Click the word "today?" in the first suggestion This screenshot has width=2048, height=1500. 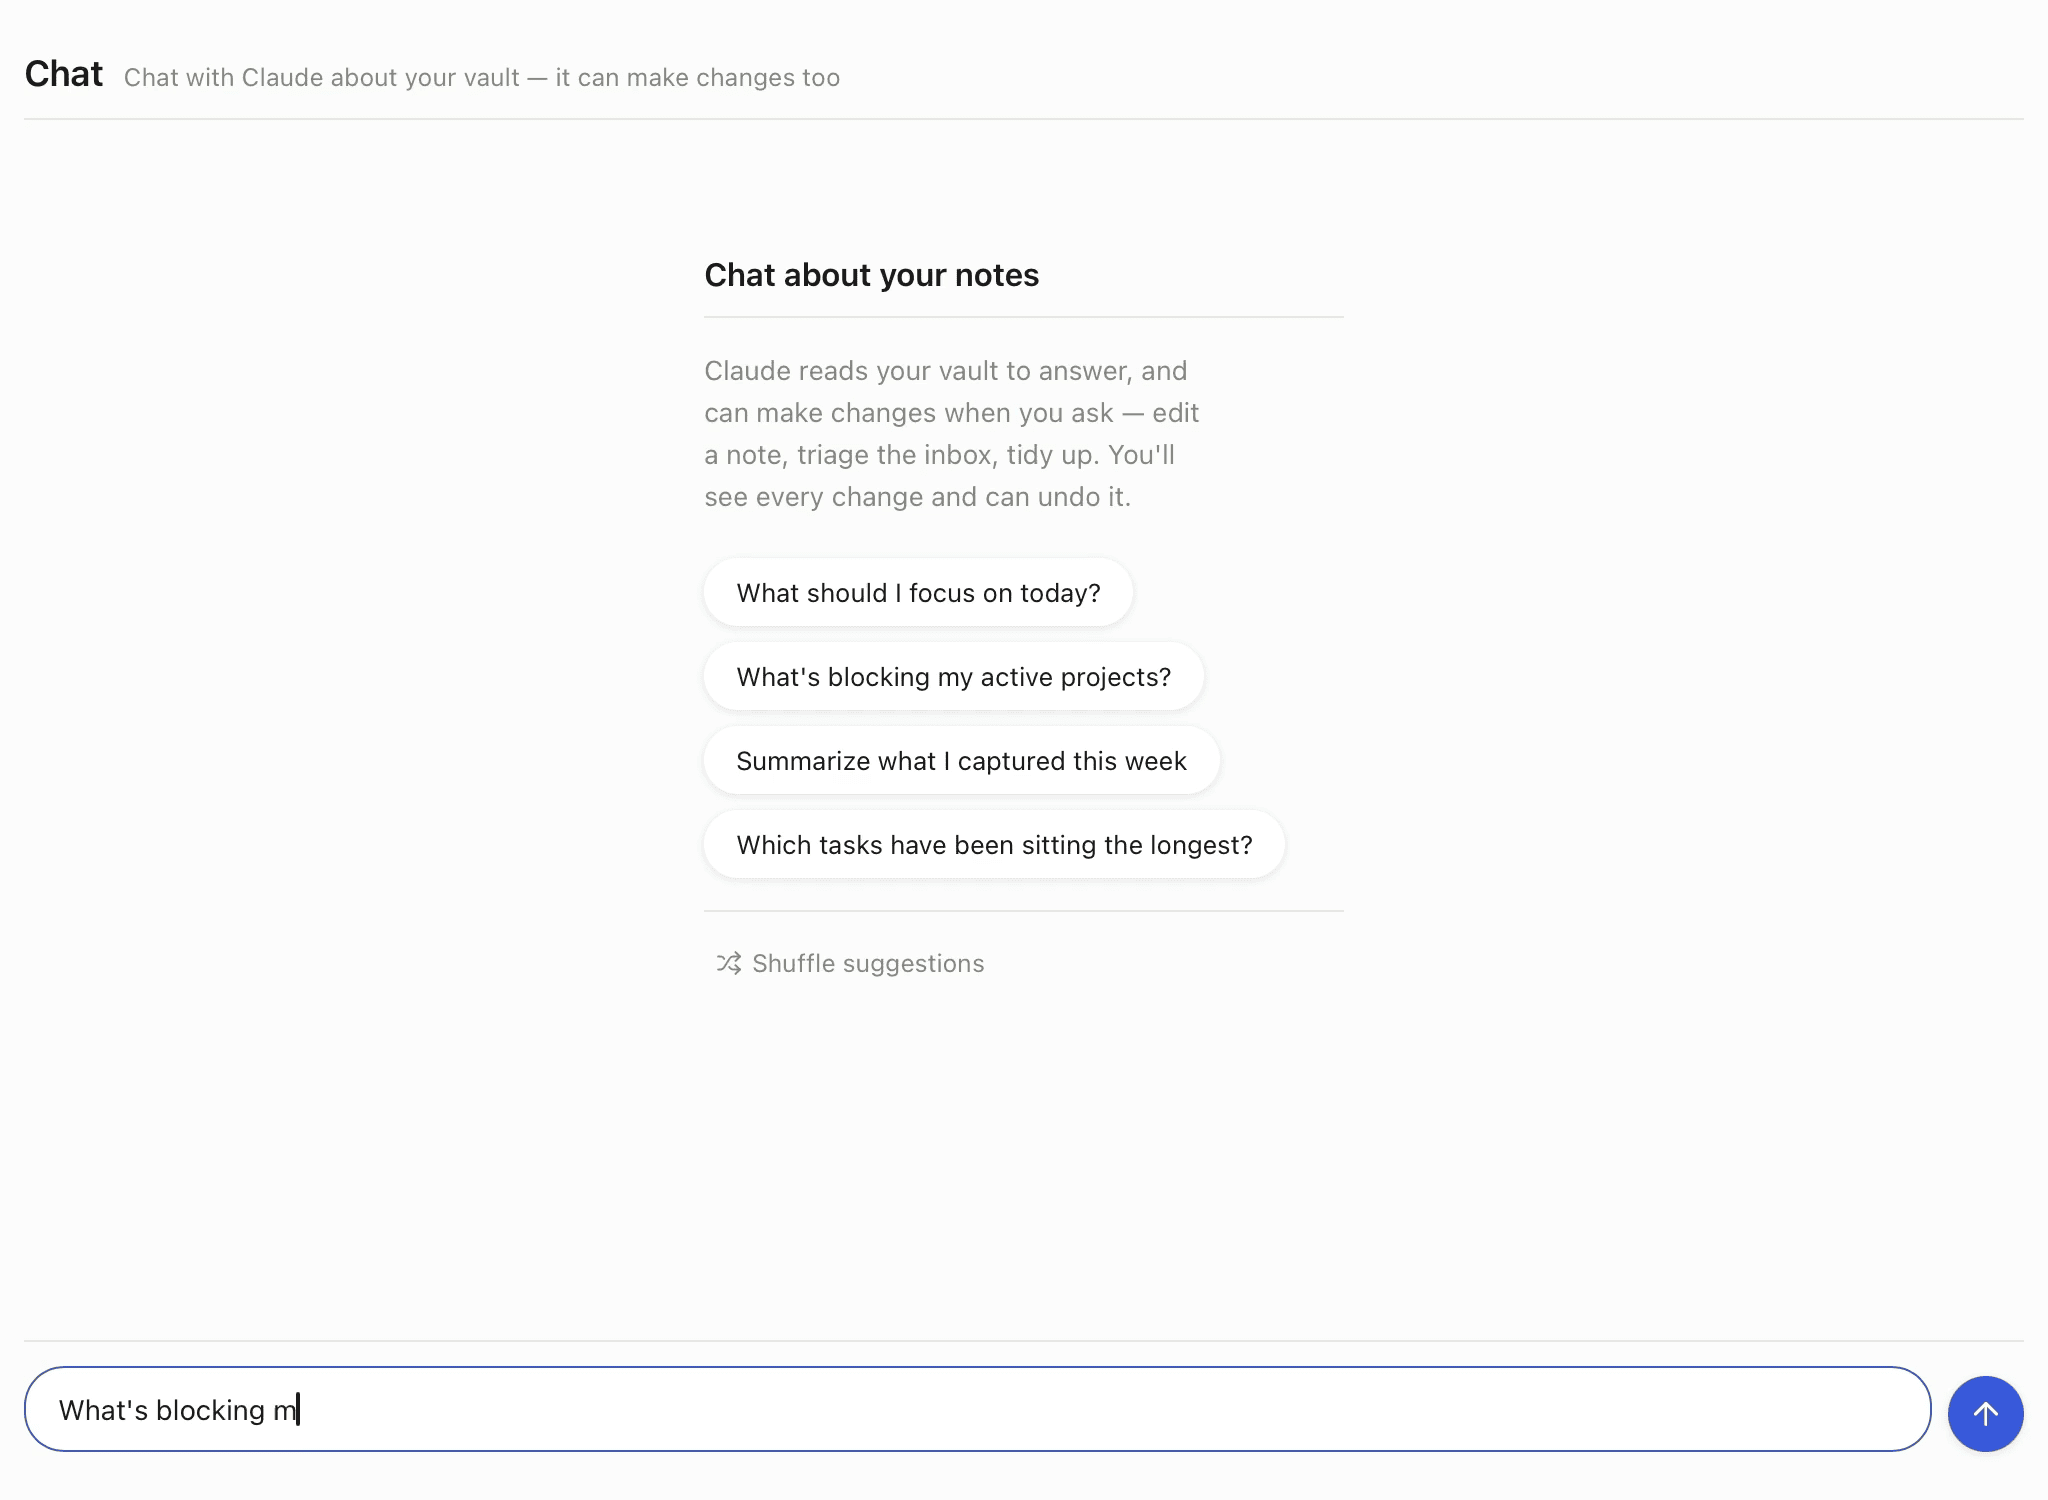[1060, 593]
